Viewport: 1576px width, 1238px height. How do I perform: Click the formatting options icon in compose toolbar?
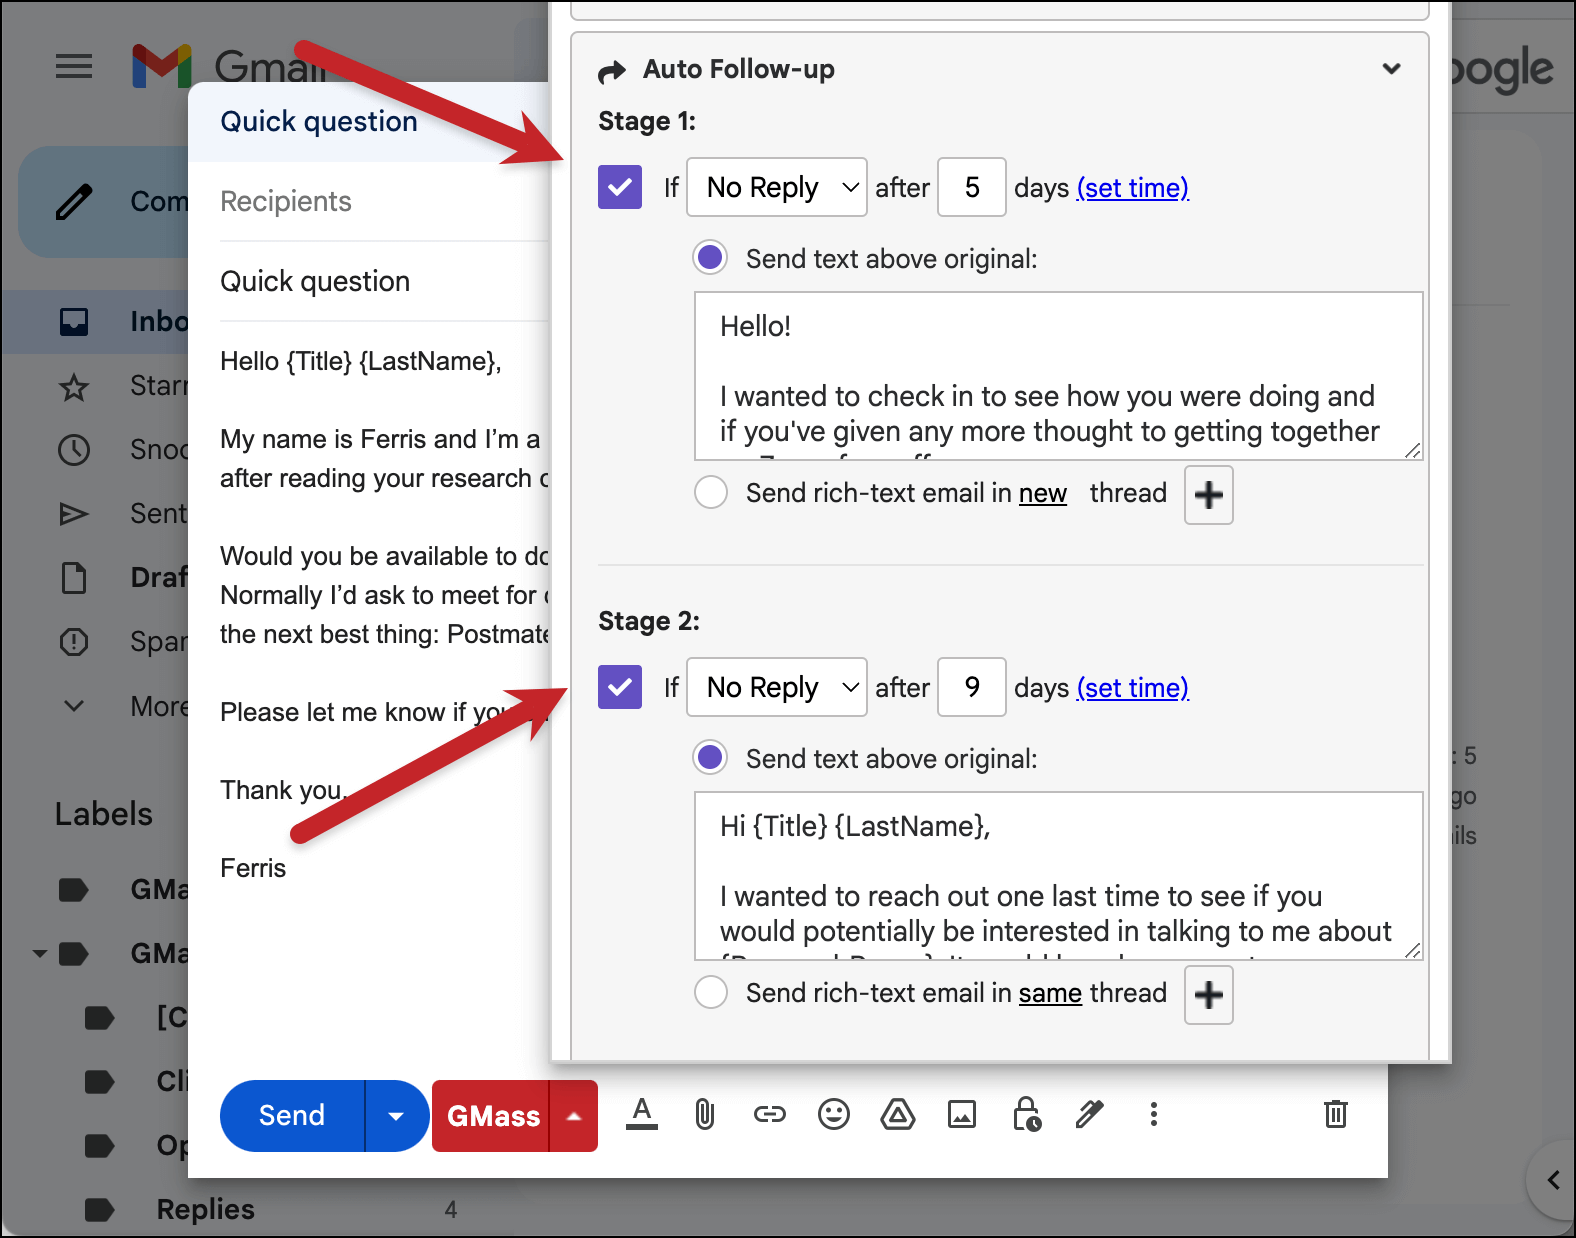pyautogui.click(x=642, y=1114)
